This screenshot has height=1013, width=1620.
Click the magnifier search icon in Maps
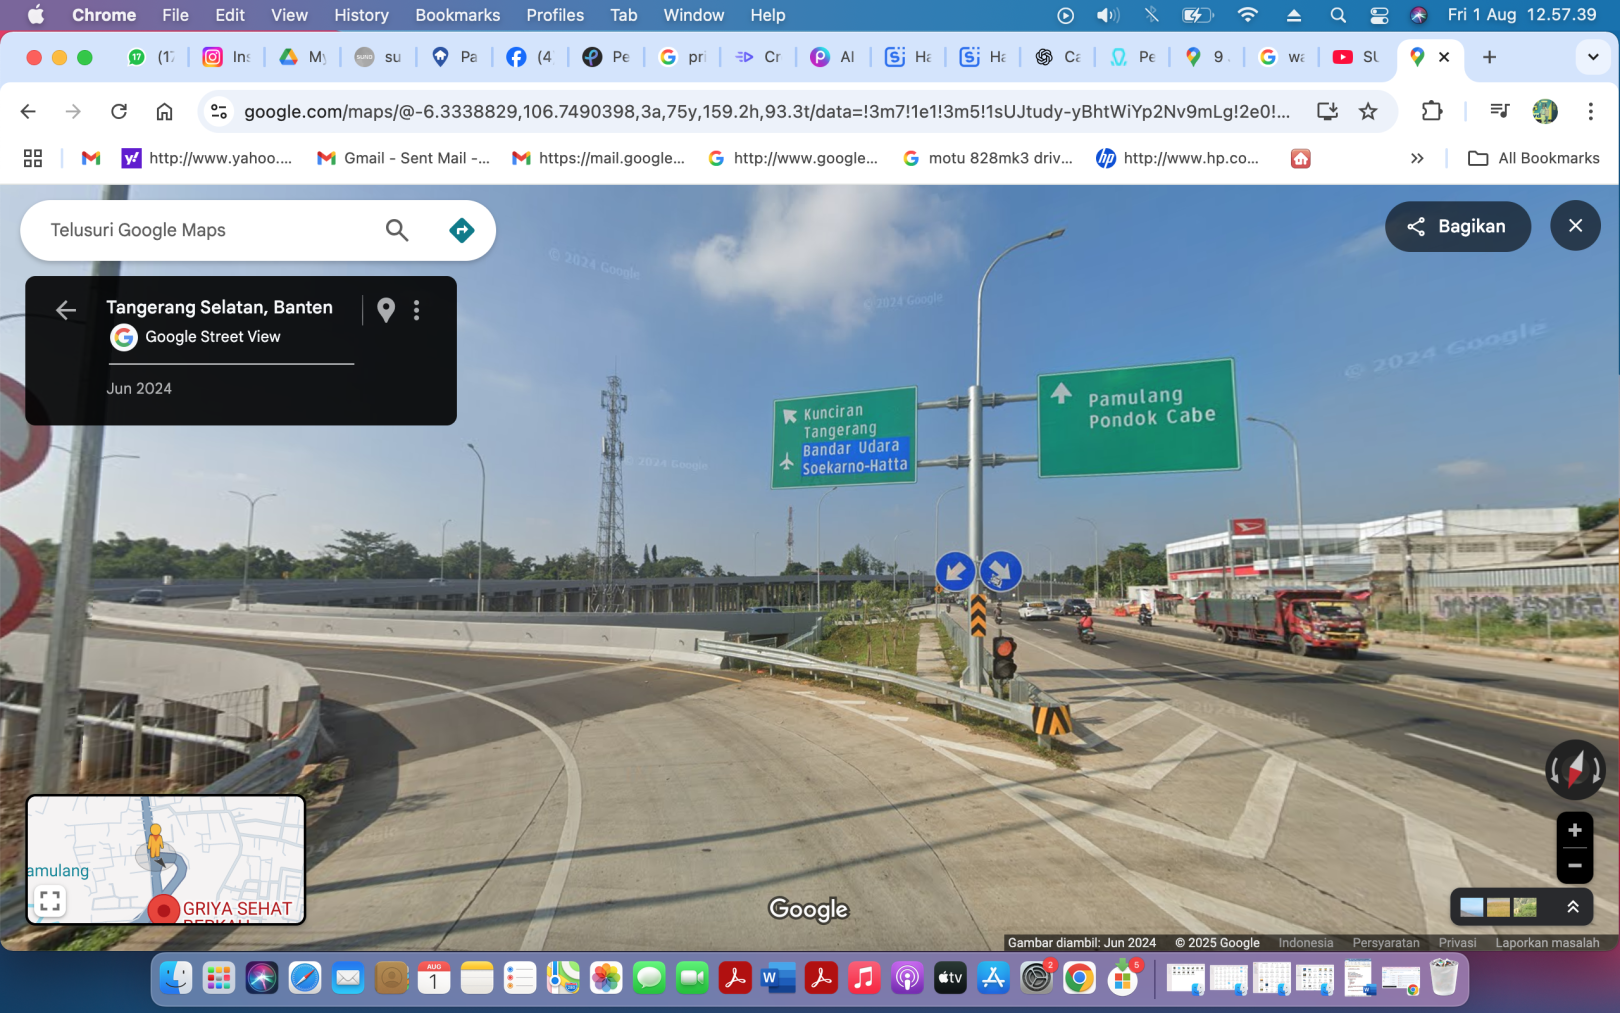(x=397, y=230)
